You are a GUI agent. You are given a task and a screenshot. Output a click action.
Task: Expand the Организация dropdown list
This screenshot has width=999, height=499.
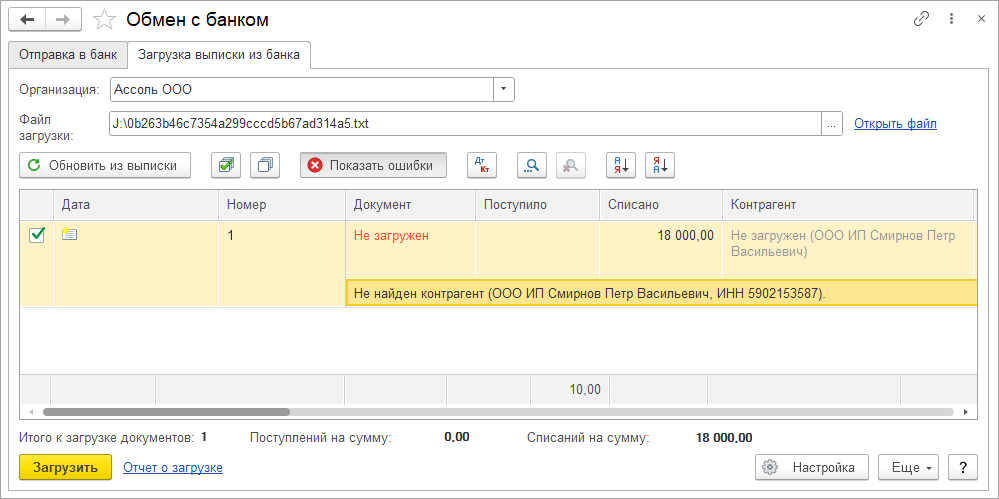coord(504,90)
